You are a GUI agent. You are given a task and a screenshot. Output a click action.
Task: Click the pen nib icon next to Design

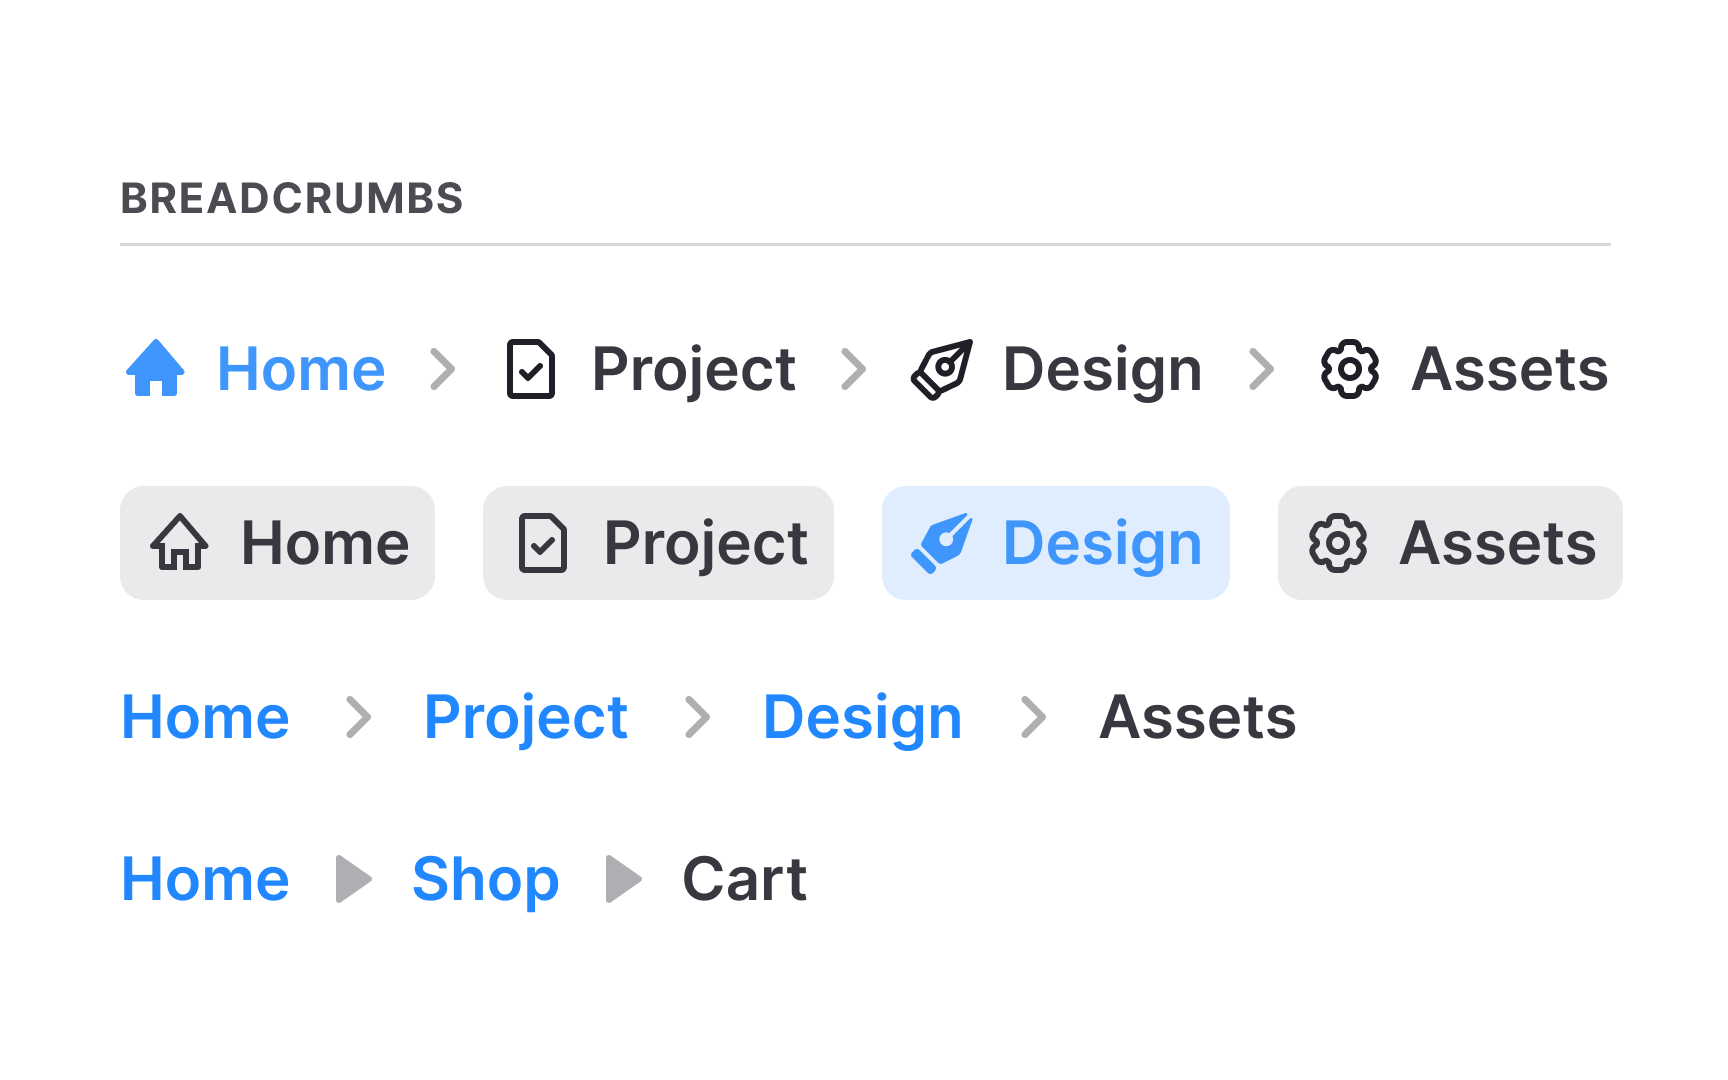[940, 369]
